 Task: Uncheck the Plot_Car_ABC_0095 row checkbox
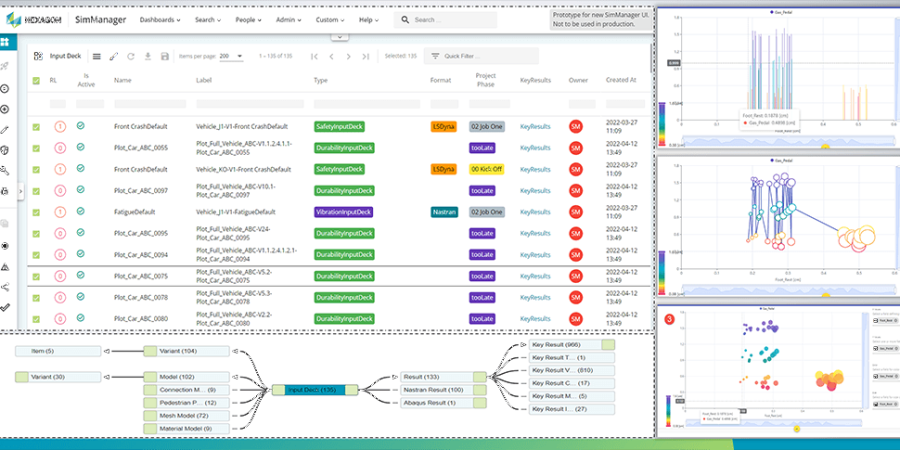[36, 234]
